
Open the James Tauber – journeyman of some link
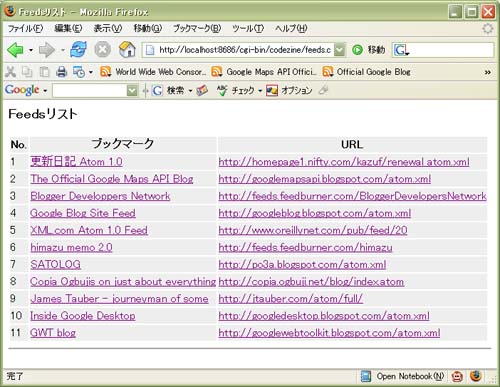119,299
